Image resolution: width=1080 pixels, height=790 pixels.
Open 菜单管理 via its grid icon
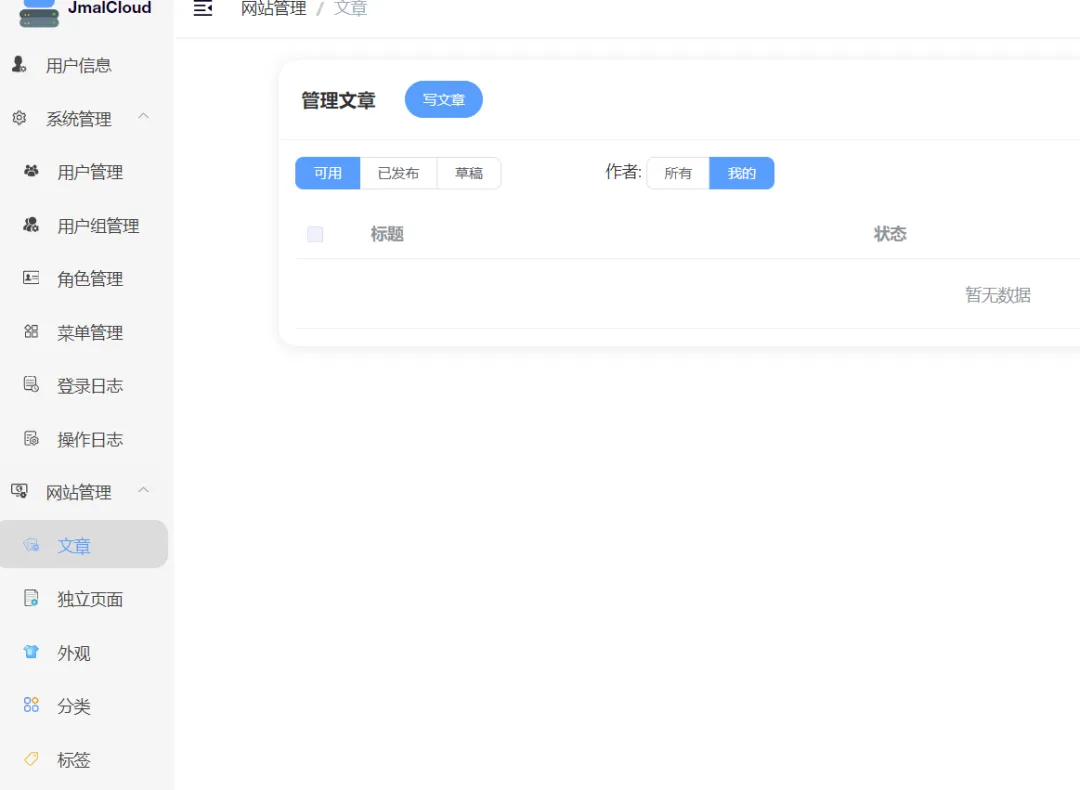point(31,331)
